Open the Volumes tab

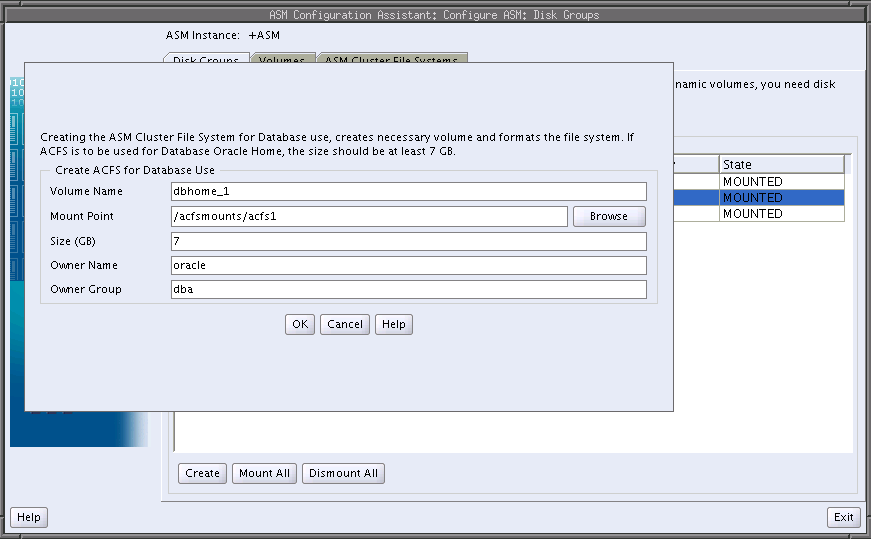[282, 58]
